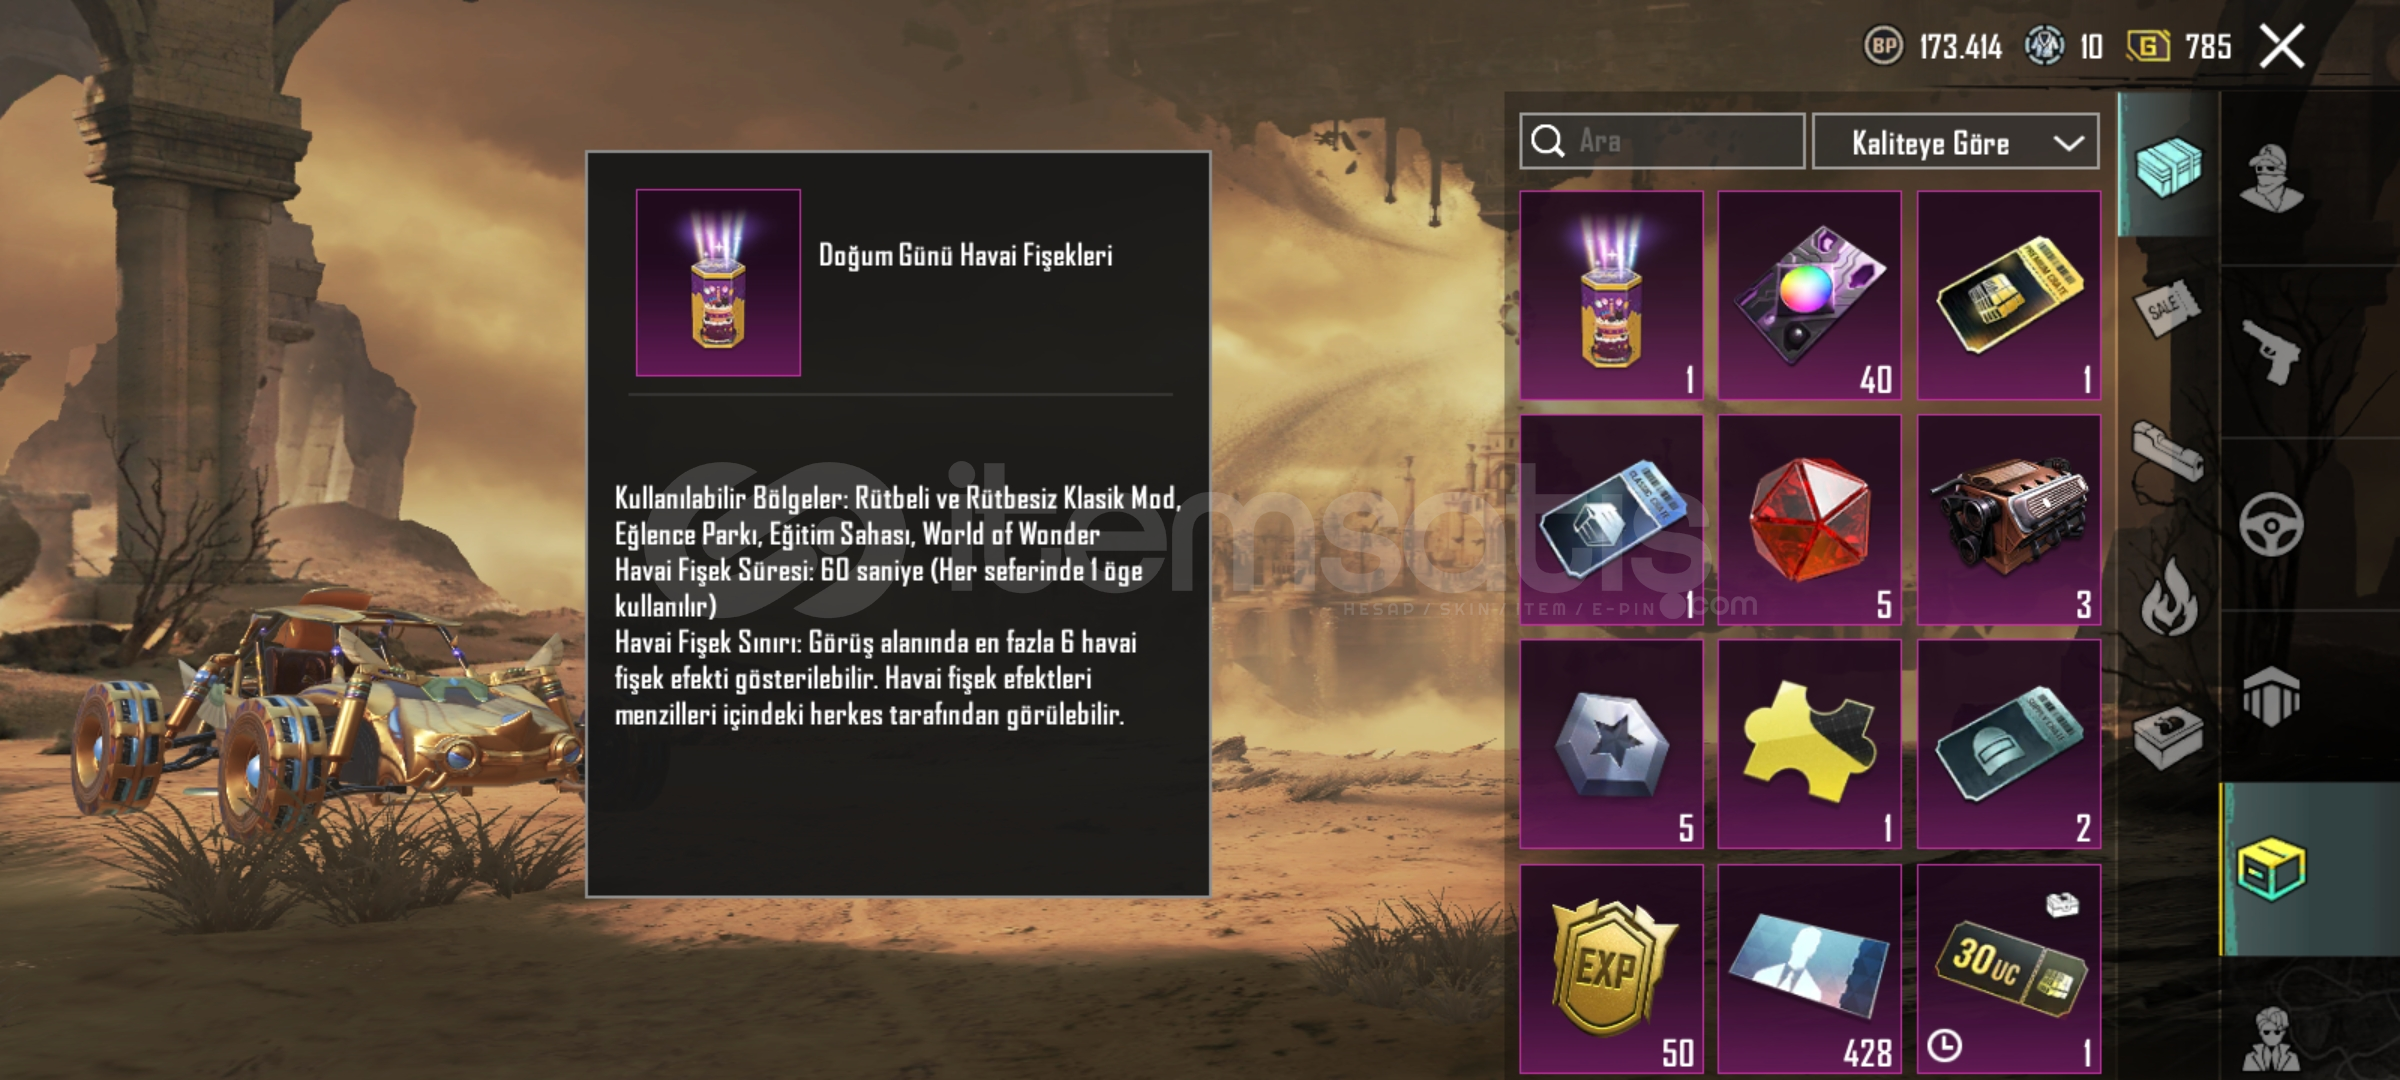The image size is (2400, 1080).
Task: Close the inventory with X button
Action: click(2282, 47)
